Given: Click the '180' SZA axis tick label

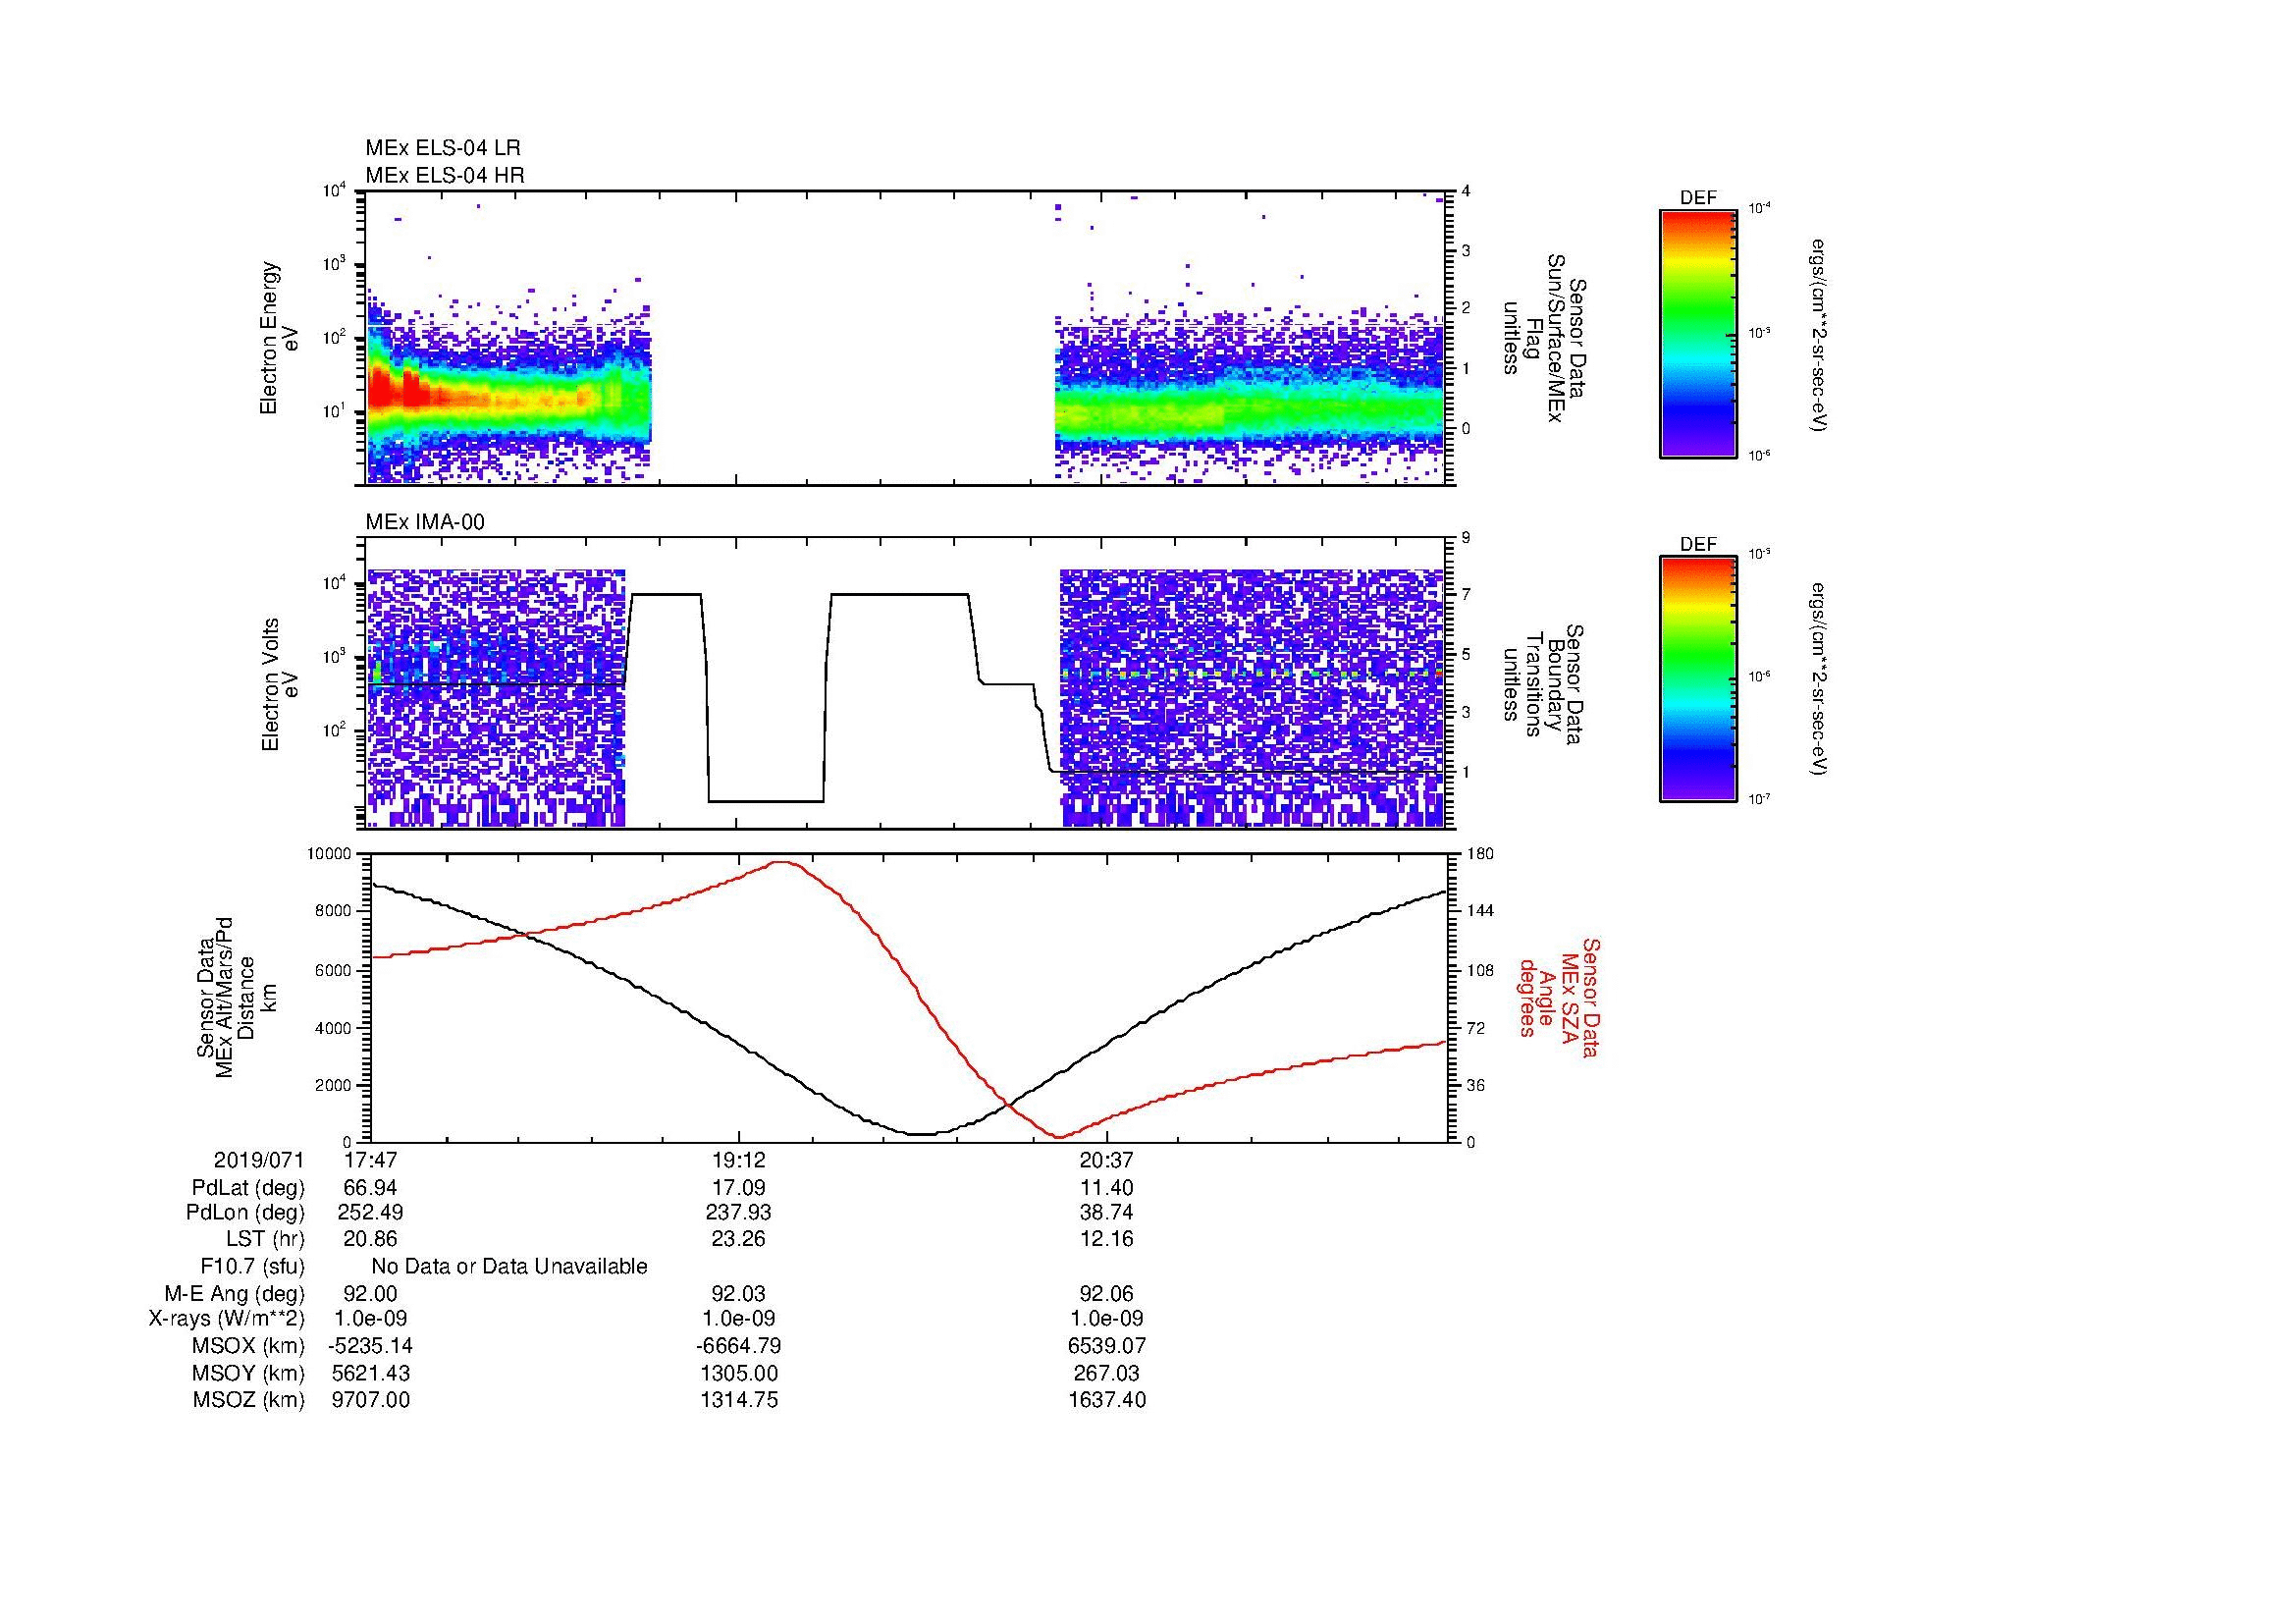Looking at the screenshot, I should point(1481,854).
